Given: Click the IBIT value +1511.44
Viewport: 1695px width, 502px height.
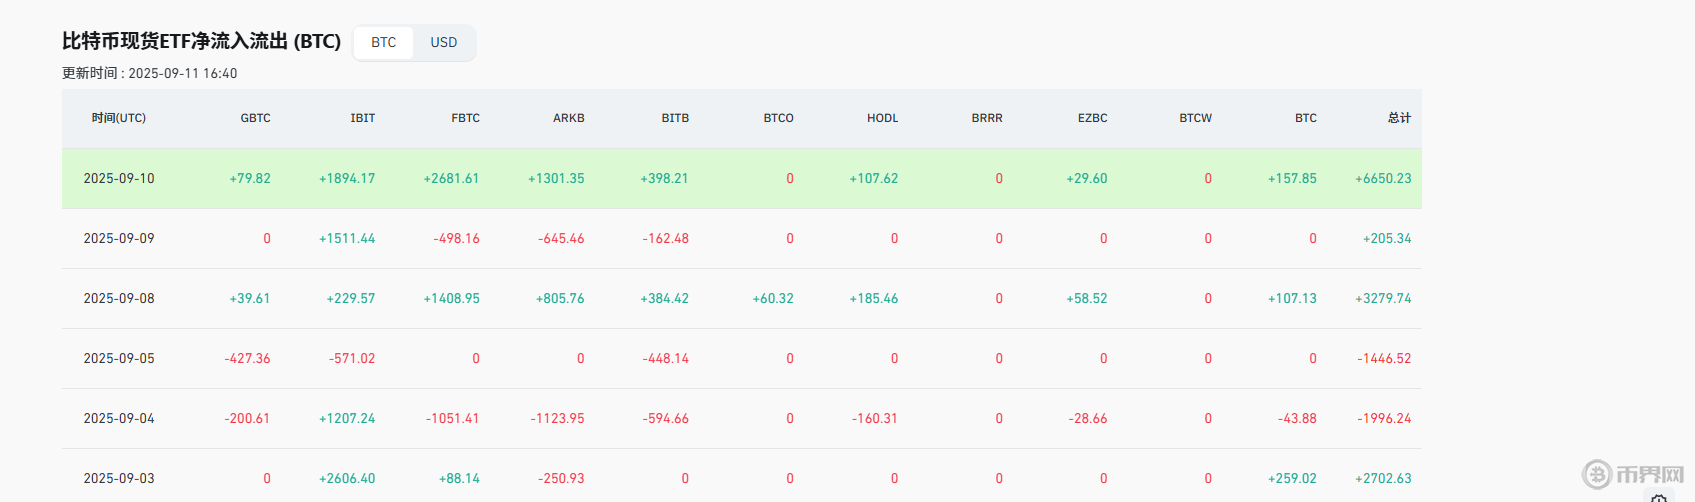Looking at the screenshot, I should 347,238.
